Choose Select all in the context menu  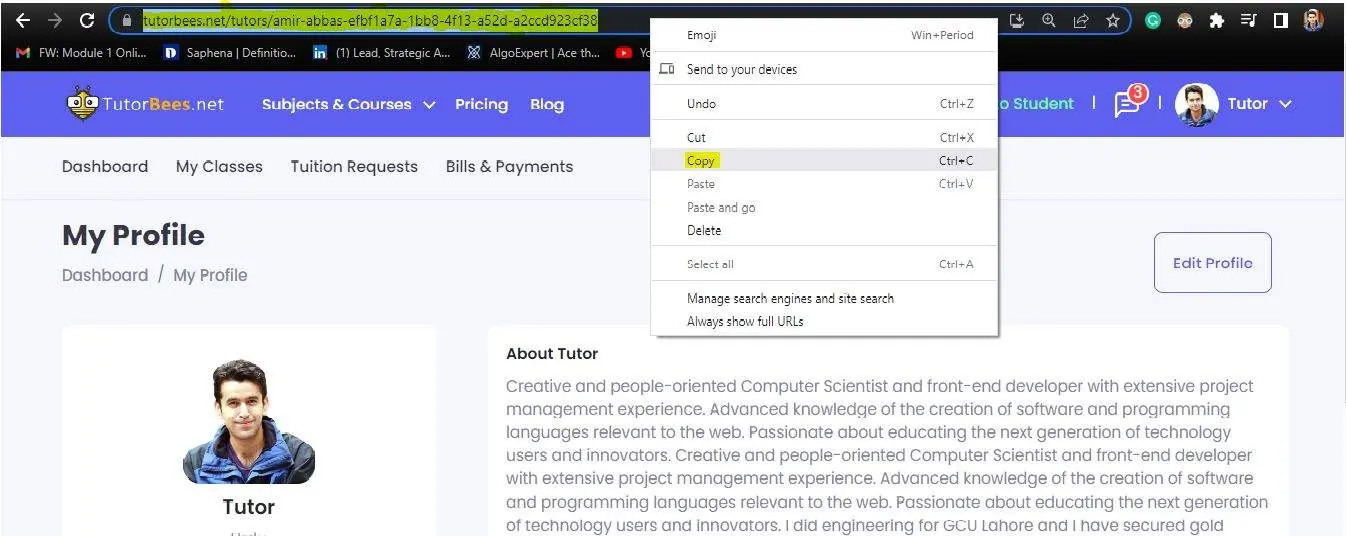pos(710,264)
